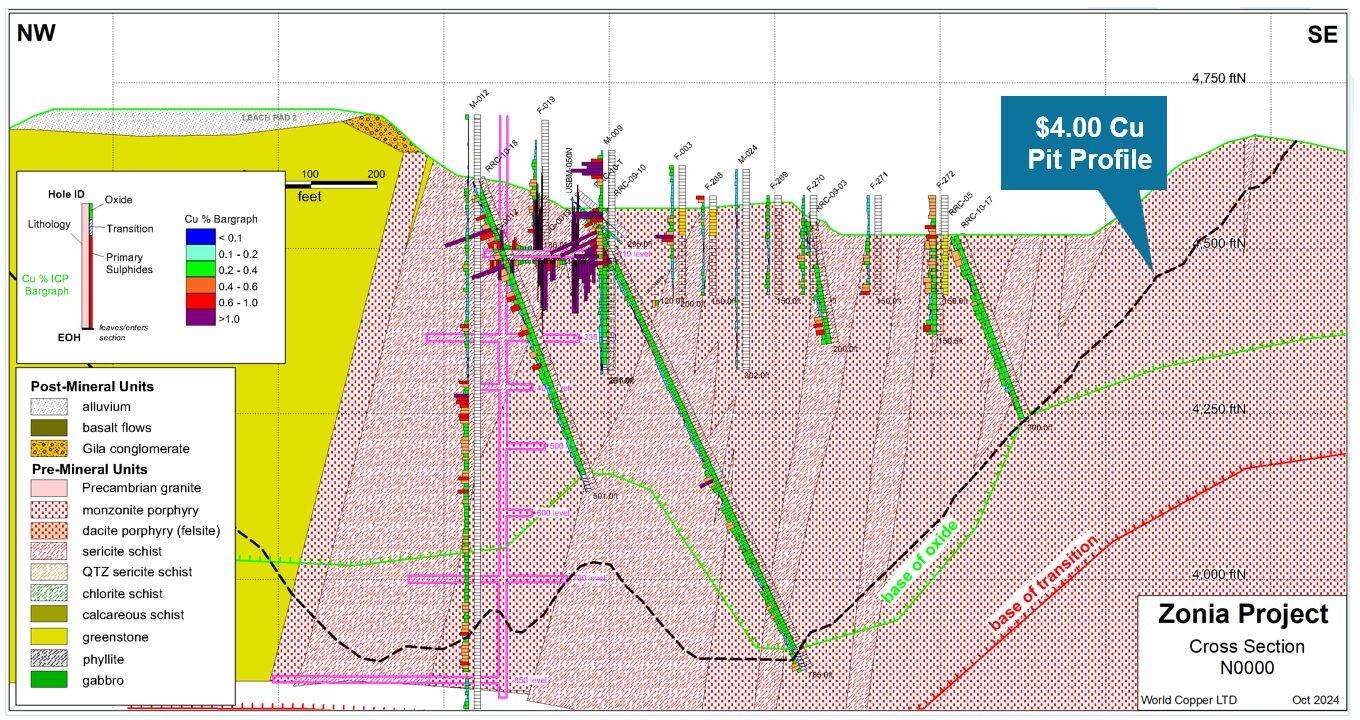Viewport: 1360px width, 720px height.
Task: Click the red 'base of transition' label
Action: pyautogui.click(x=1043, y=583)
